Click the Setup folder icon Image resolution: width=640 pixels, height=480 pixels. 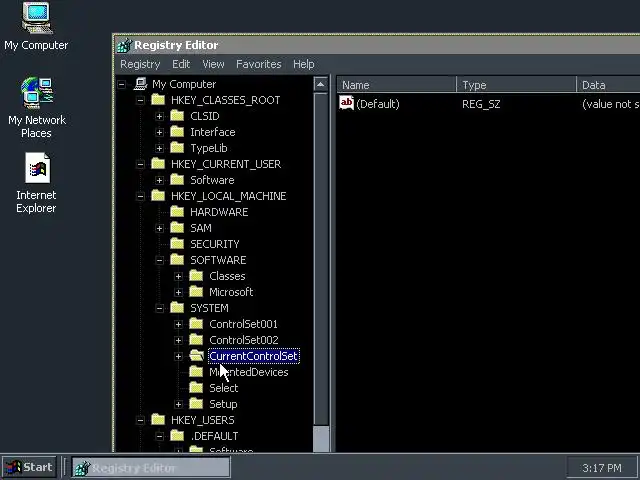pos(196,404)
